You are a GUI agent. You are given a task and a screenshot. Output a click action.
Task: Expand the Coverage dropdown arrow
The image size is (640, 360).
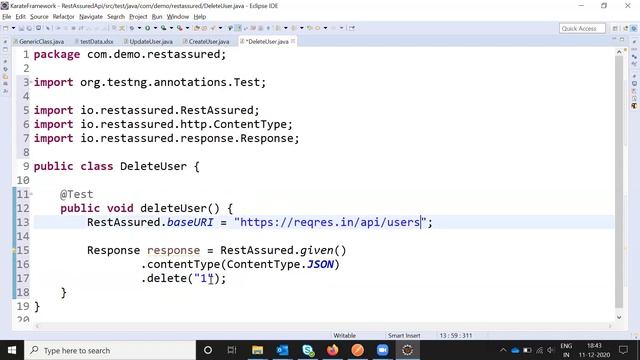click(x=171, y=28)
